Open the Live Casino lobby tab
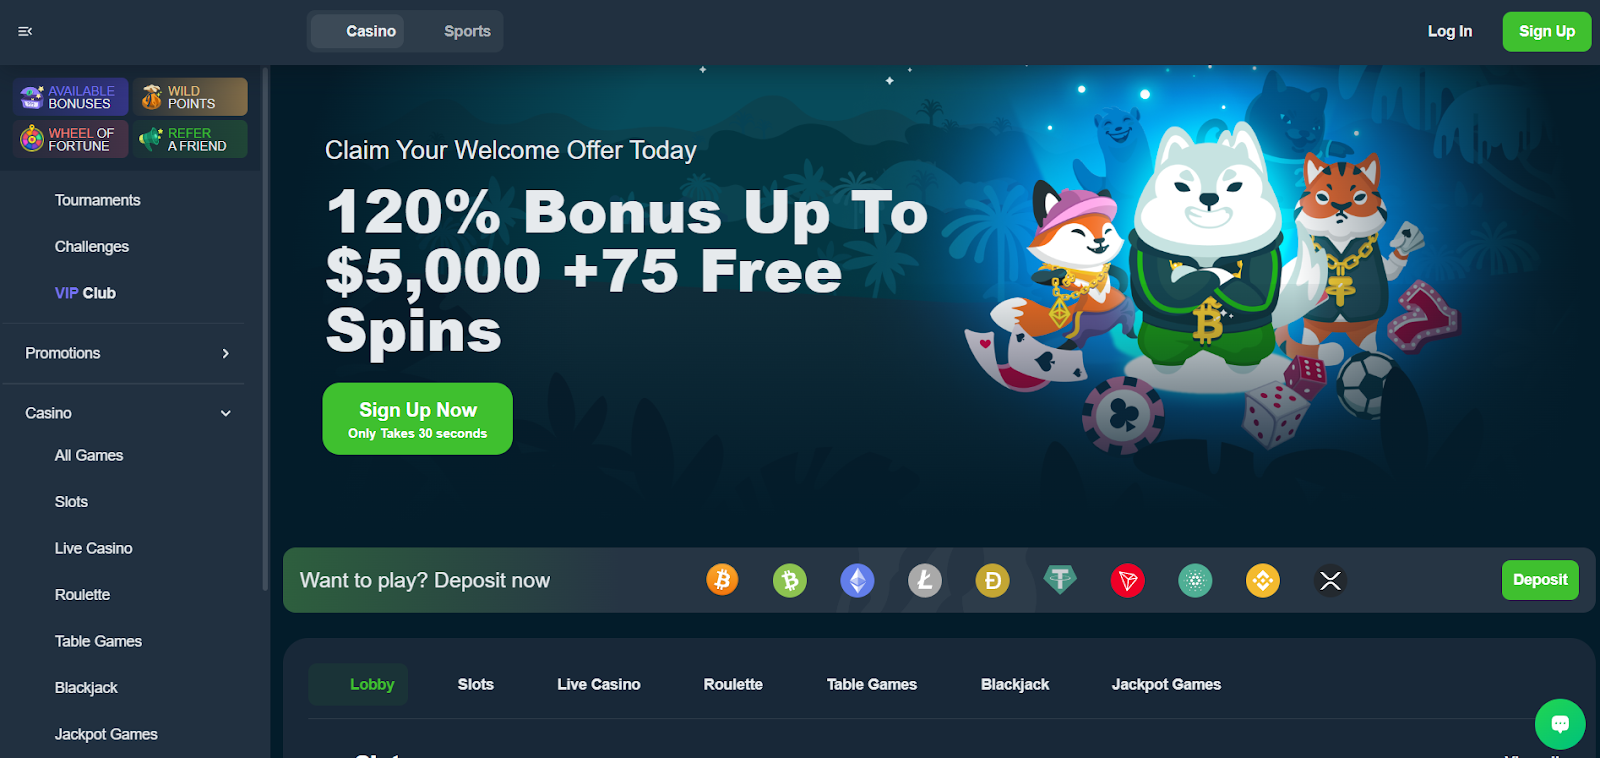The height and width of the screenshot is (758, 1600). (599, 684)
